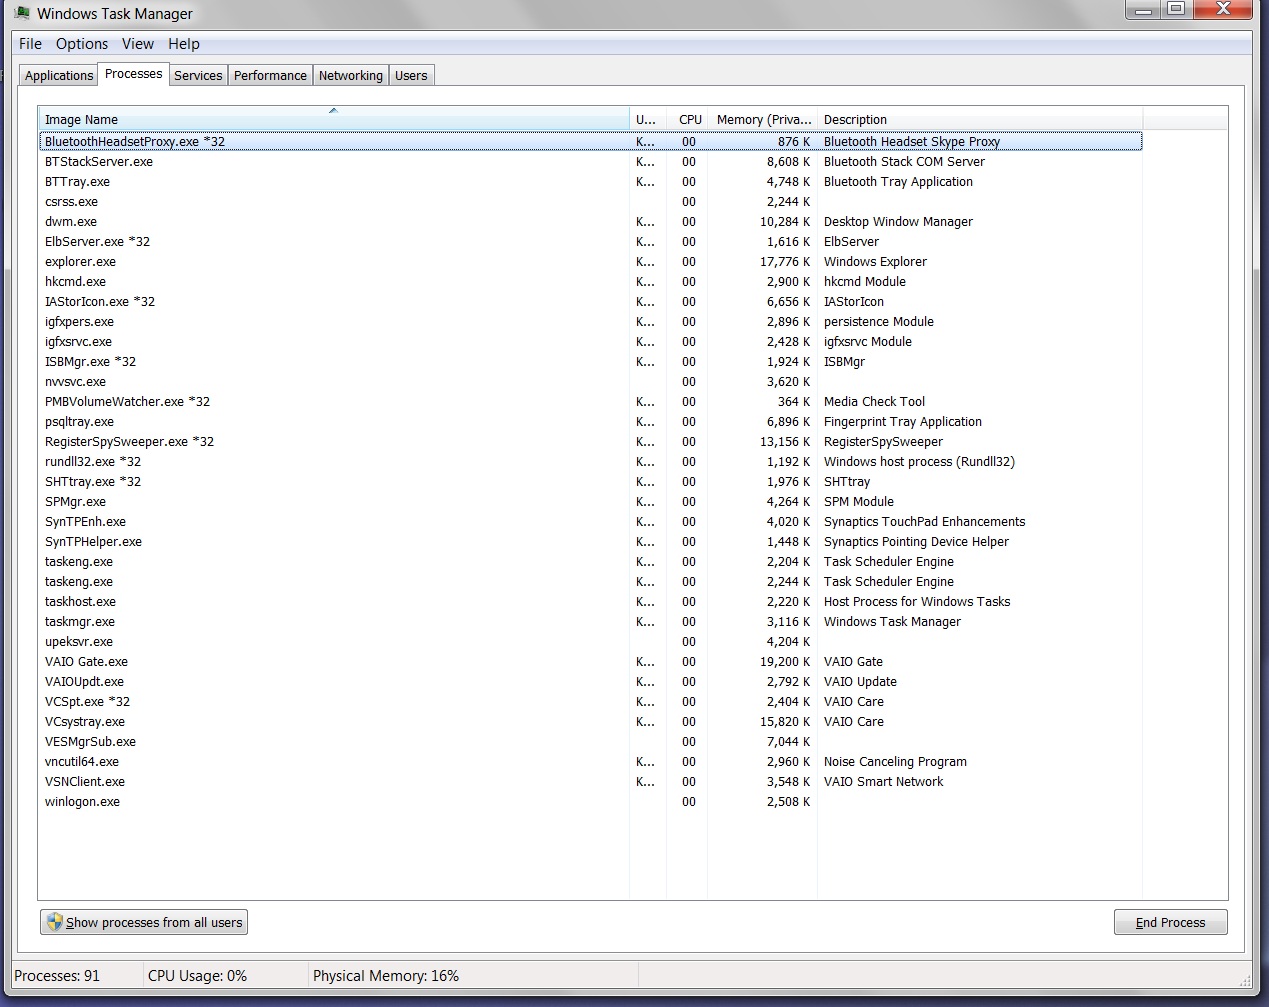Click the Task Manager title bar icon

(x=22, y=13)
